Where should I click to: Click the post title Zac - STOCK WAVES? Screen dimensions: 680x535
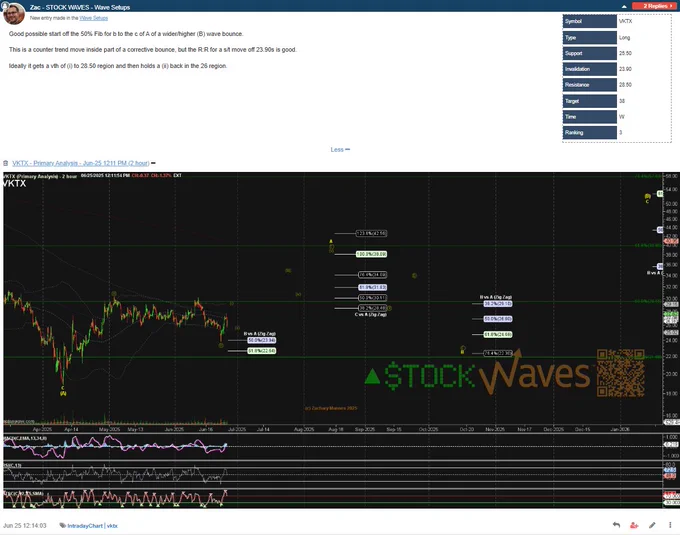(80, 7)
